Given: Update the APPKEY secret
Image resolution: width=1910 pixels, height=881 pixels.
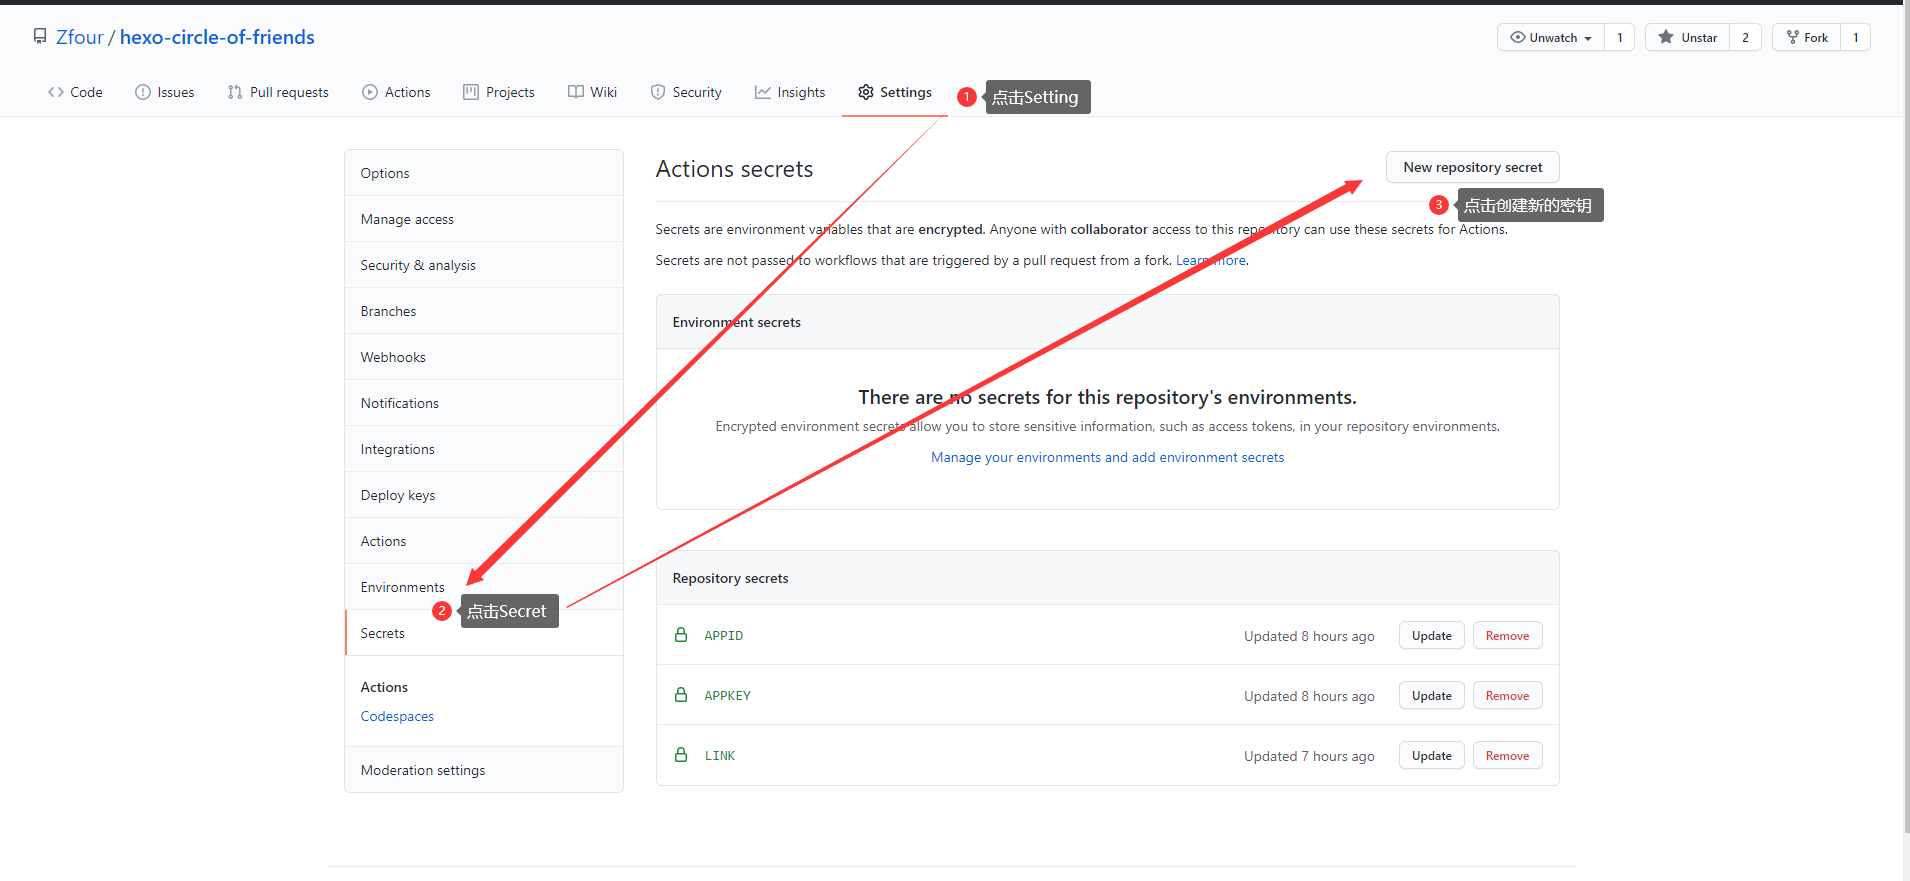Looking at the screenshot, I should 1431,695.
